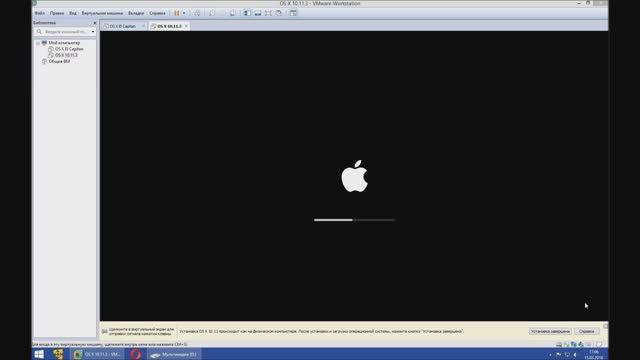Open the Вкладки menu

coord(136,13)
